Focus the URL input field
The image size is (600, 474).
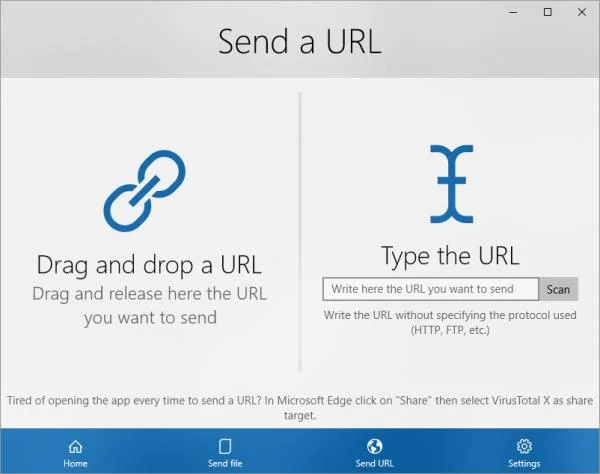coord(430,289)
